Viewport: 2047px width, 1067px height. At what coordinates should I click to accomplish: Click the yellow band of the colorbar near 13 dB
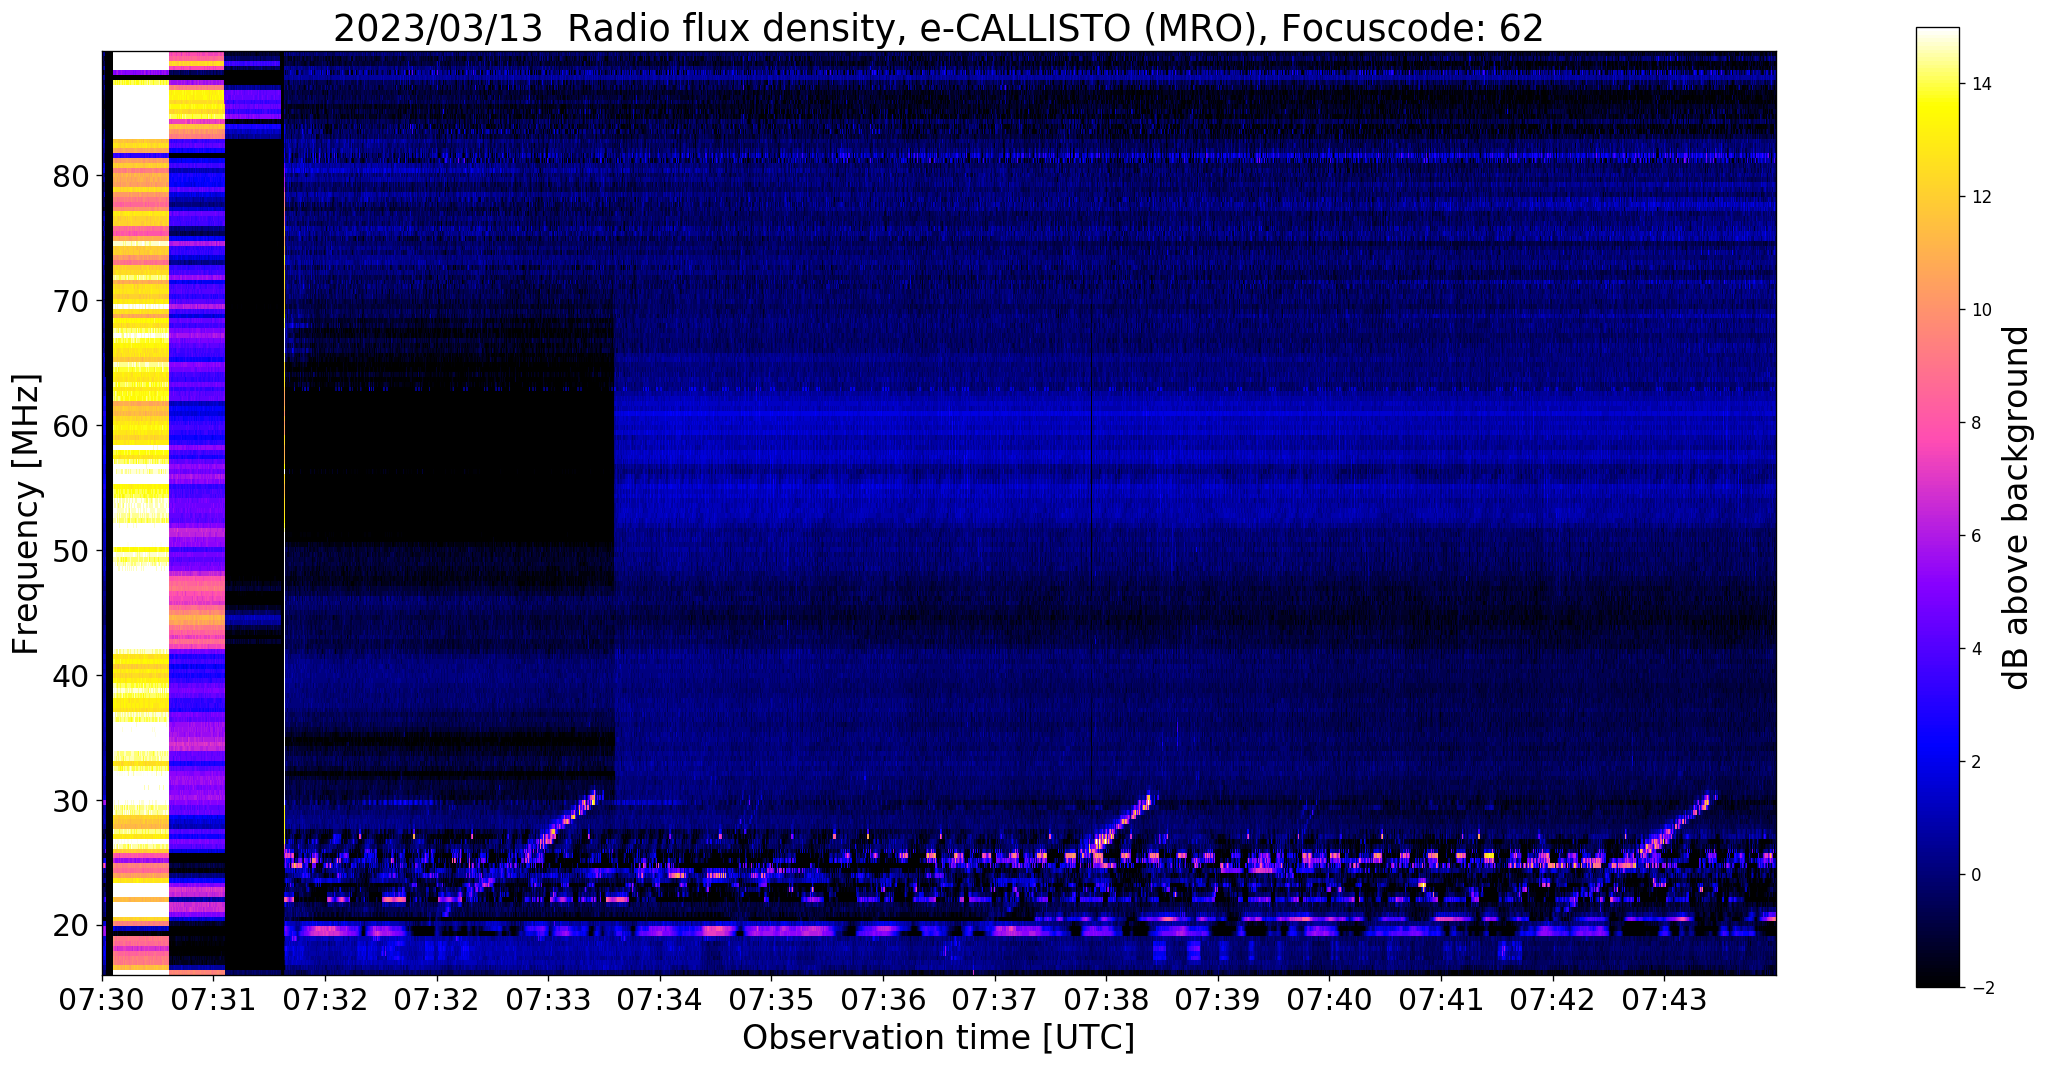(1937, 140)
